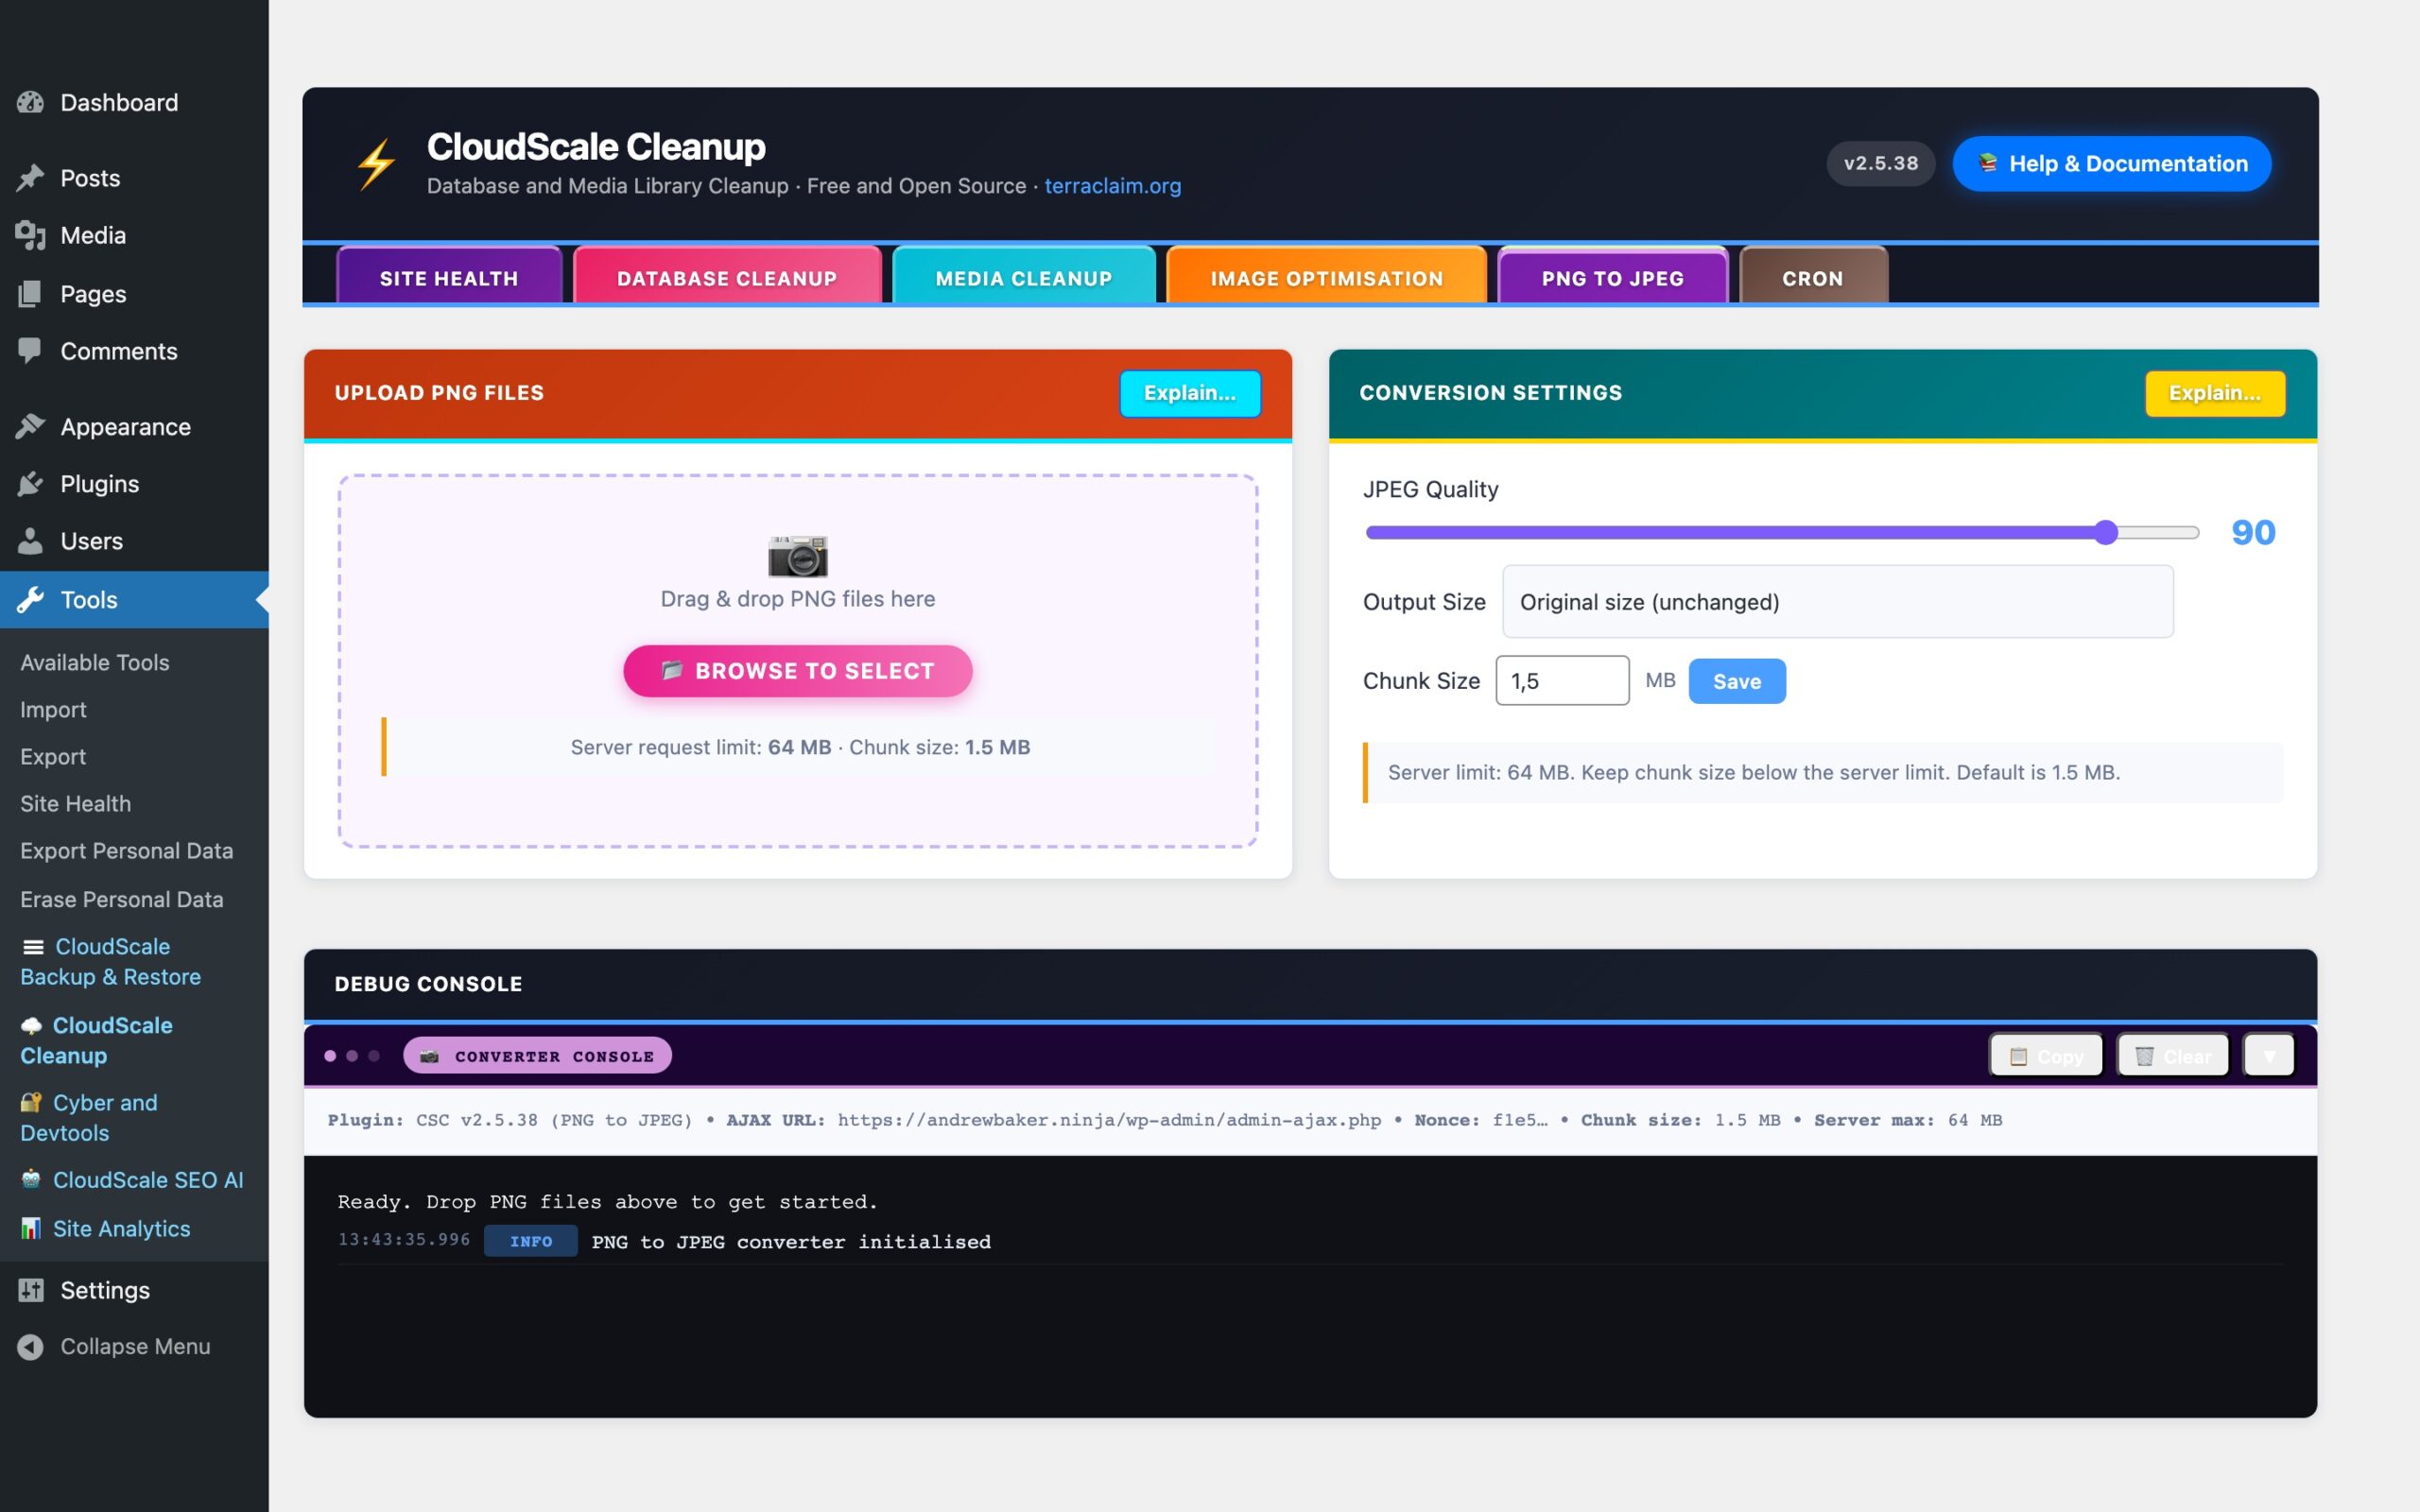
Task: Copy the console output
Action: click(x=2046, y=1056)
